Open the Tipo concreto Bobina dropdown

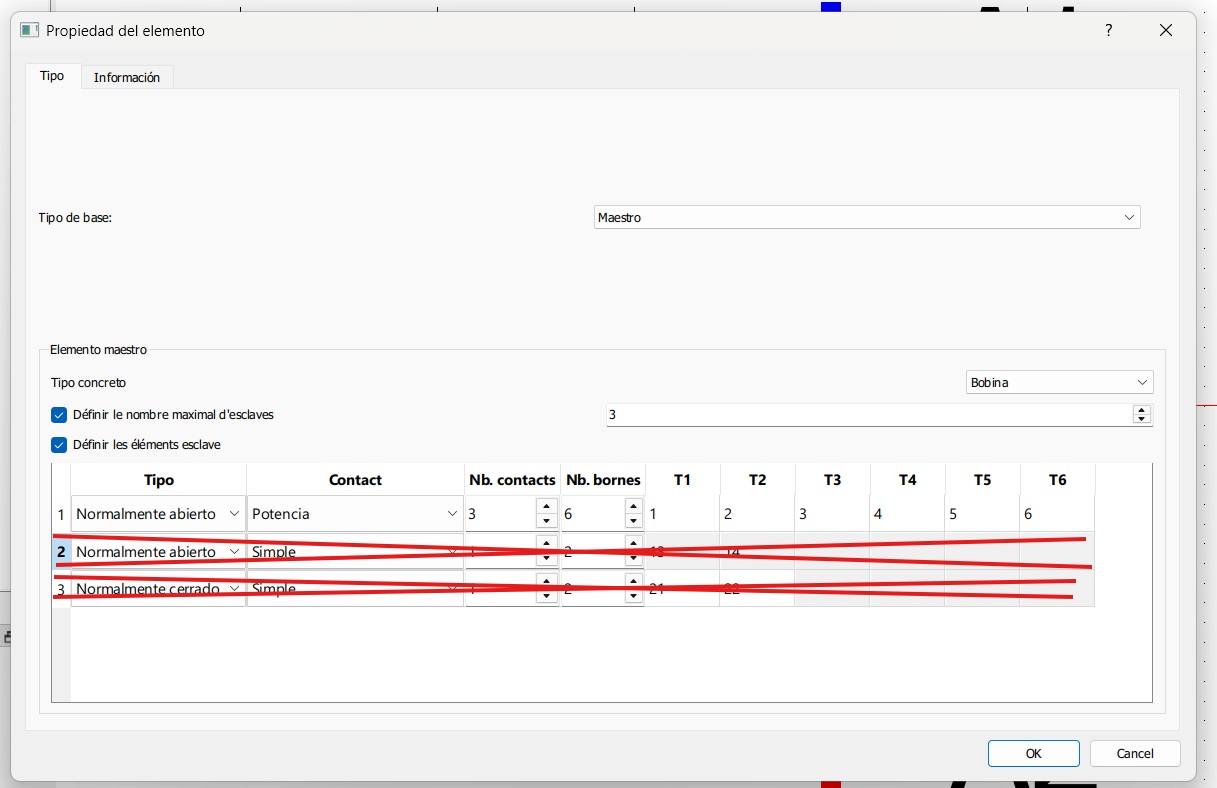[1060, 382]
